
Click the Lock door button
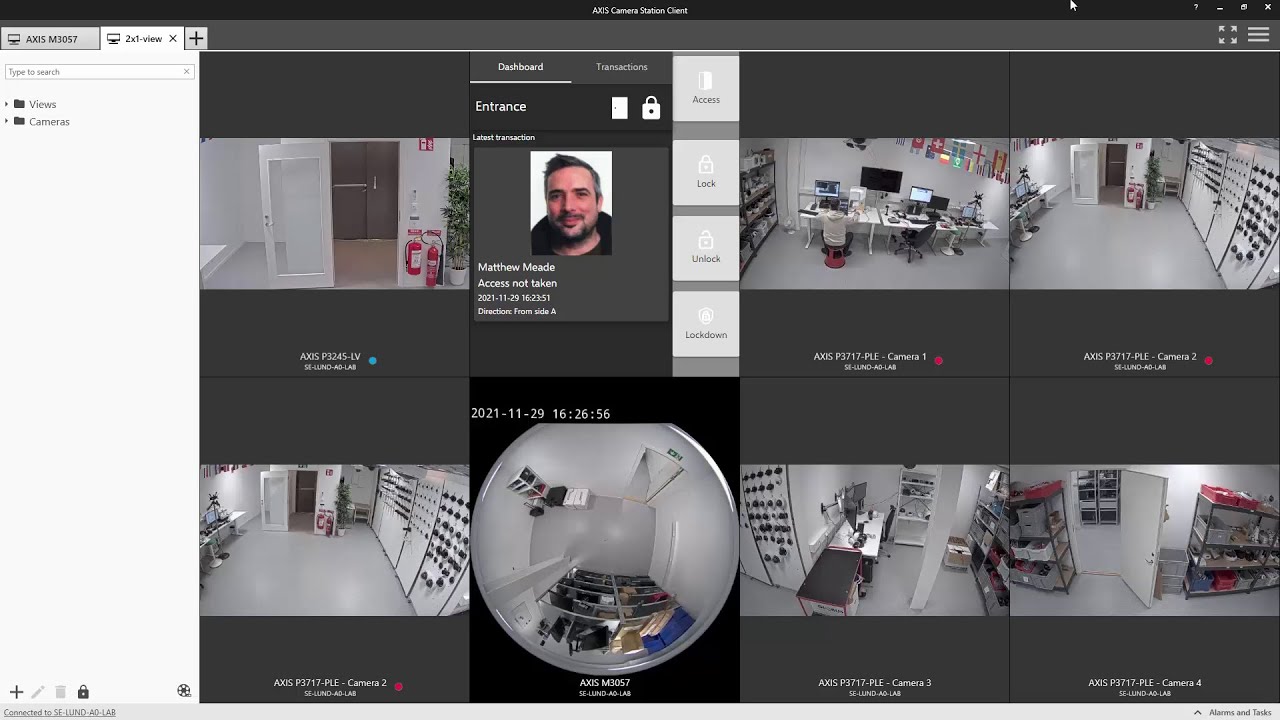coord(706,172)
